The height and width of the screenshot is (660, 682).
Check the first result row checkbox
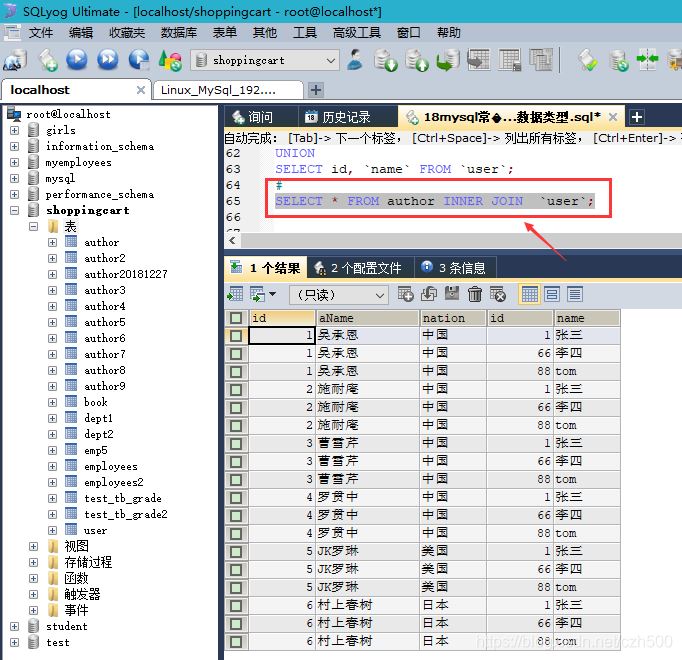235,336
